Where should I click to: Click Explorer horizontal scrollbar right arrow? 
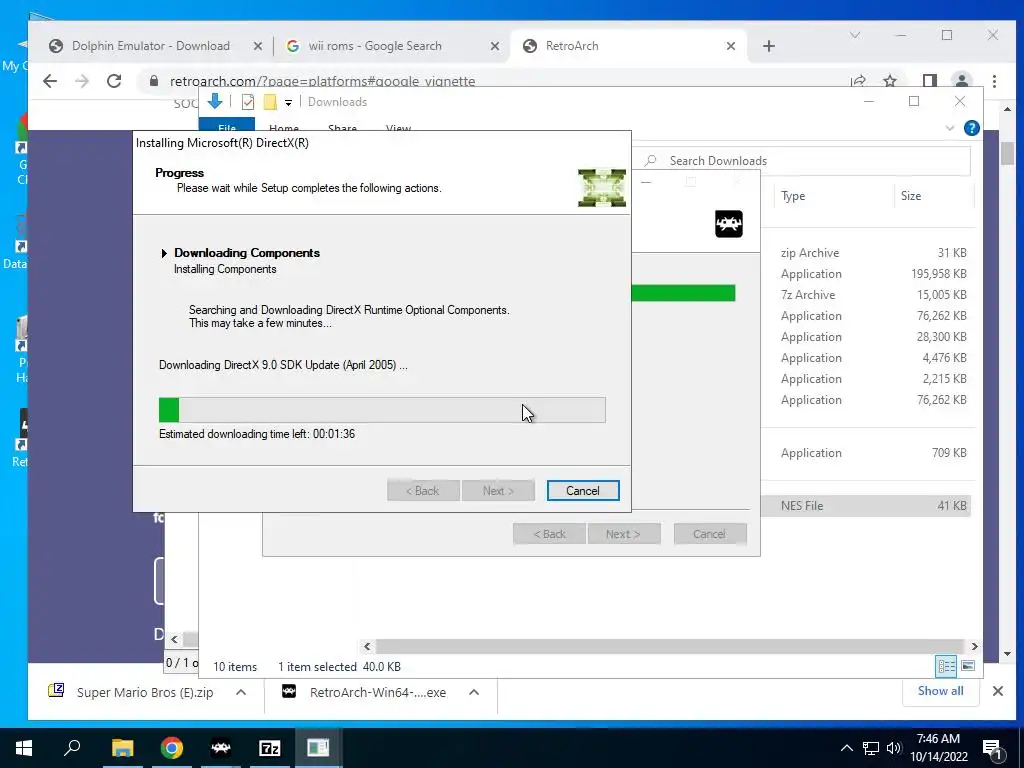(x=974, y=647)
